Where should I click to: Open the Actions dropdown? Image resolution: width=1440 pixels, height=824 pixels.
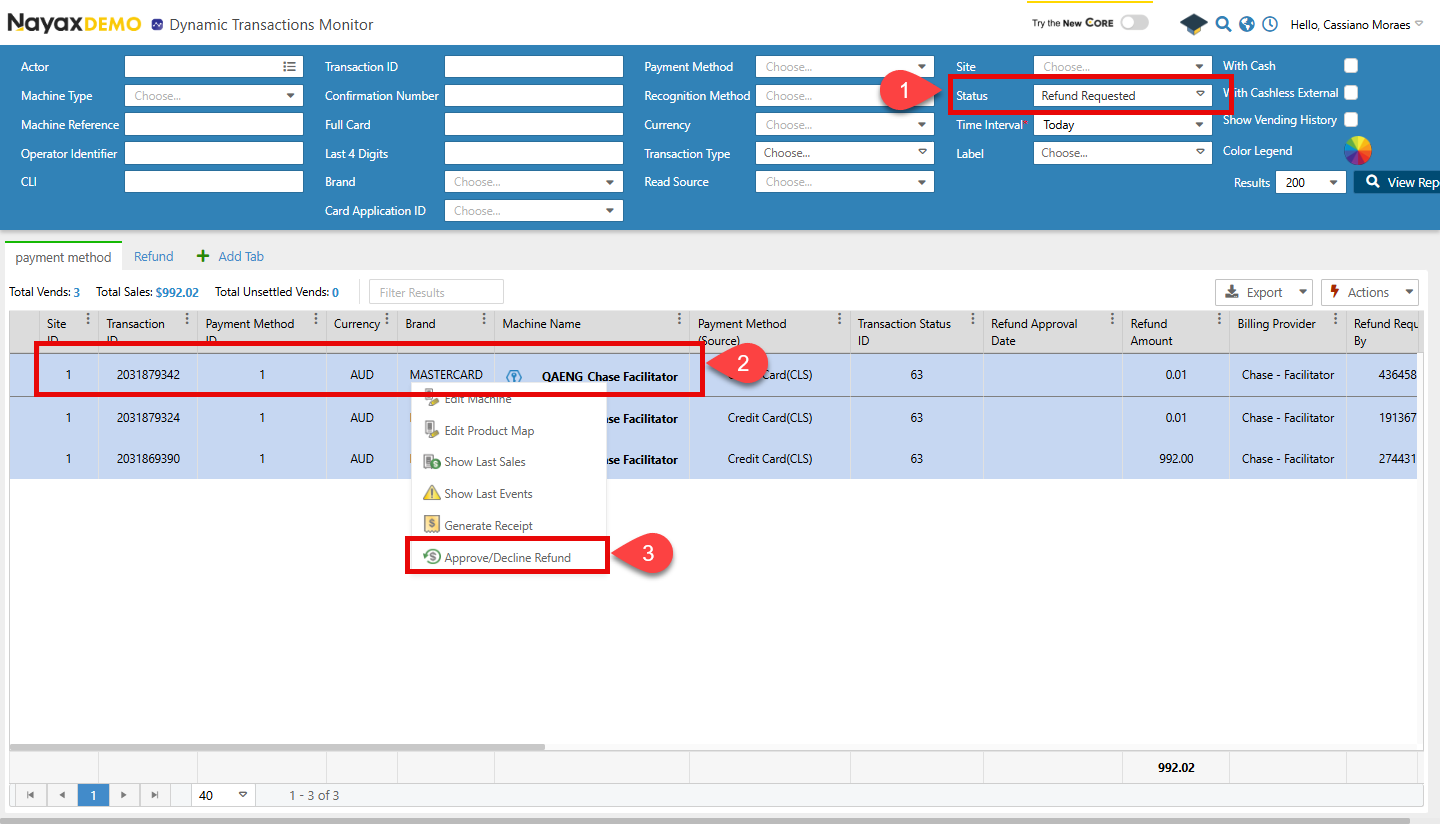pyautogui.click(x=1369, y=292)
